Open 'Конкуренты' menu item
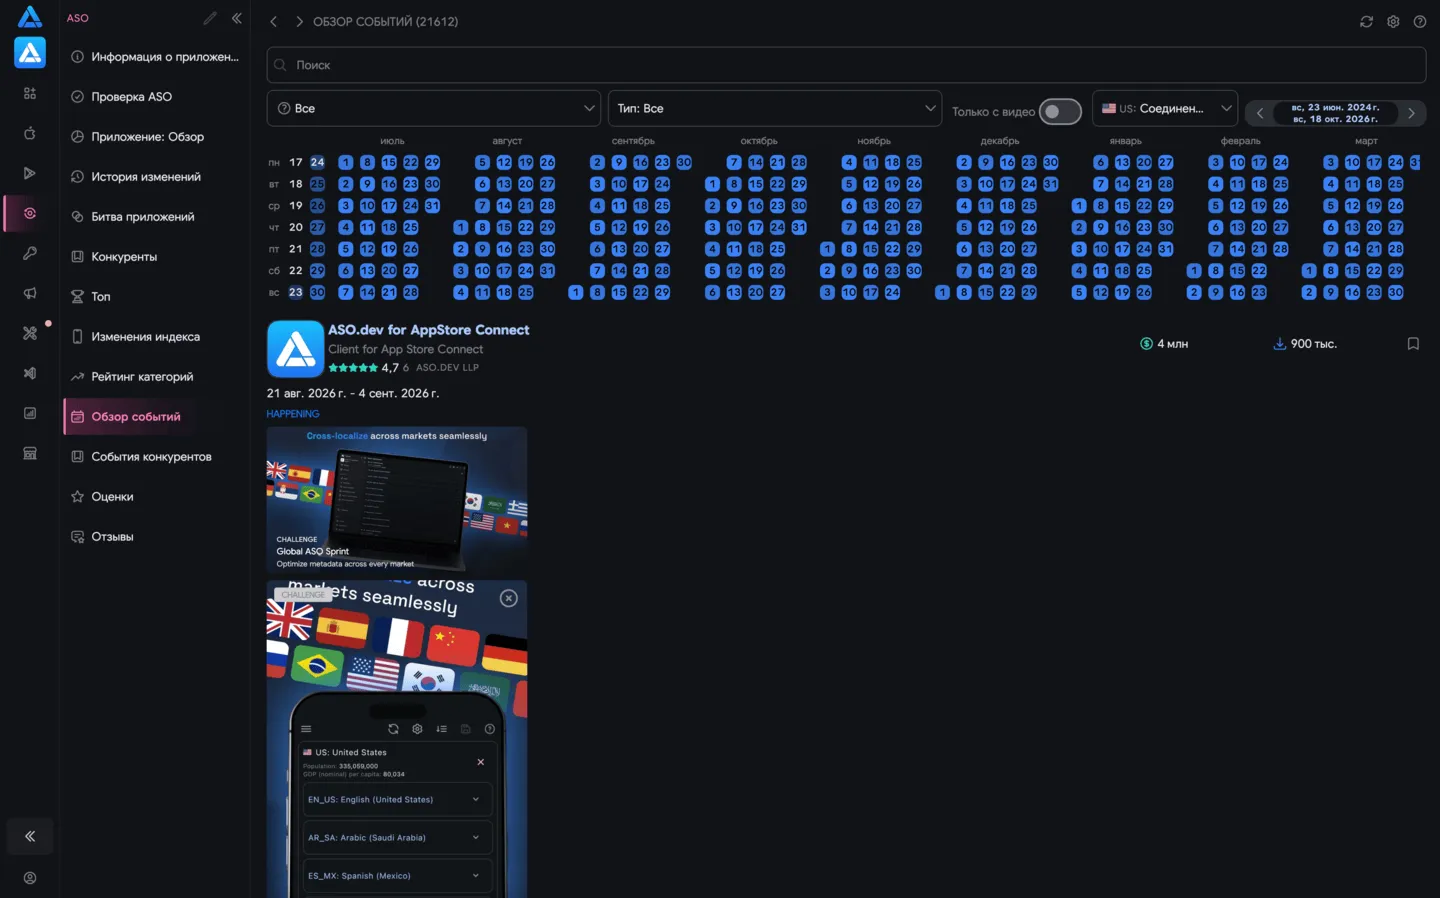The image size is (1440, 898). click(x=155, y=257)
